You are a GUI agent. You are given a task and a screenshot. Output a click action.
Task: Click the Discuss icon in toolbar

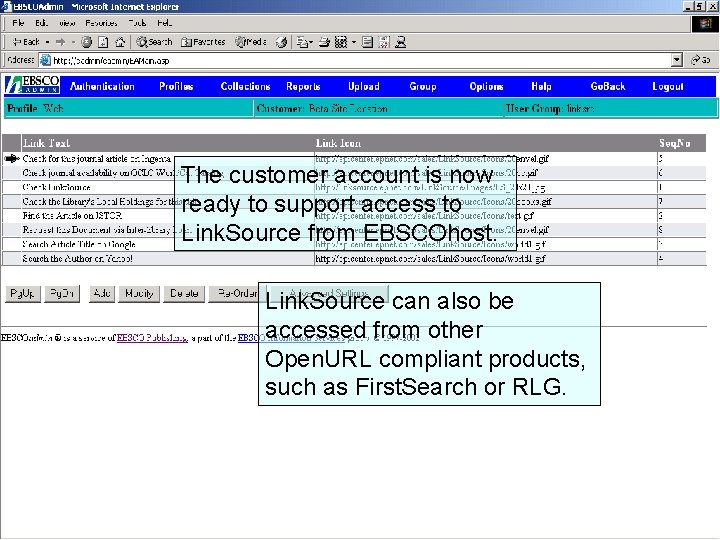point(367,42)
